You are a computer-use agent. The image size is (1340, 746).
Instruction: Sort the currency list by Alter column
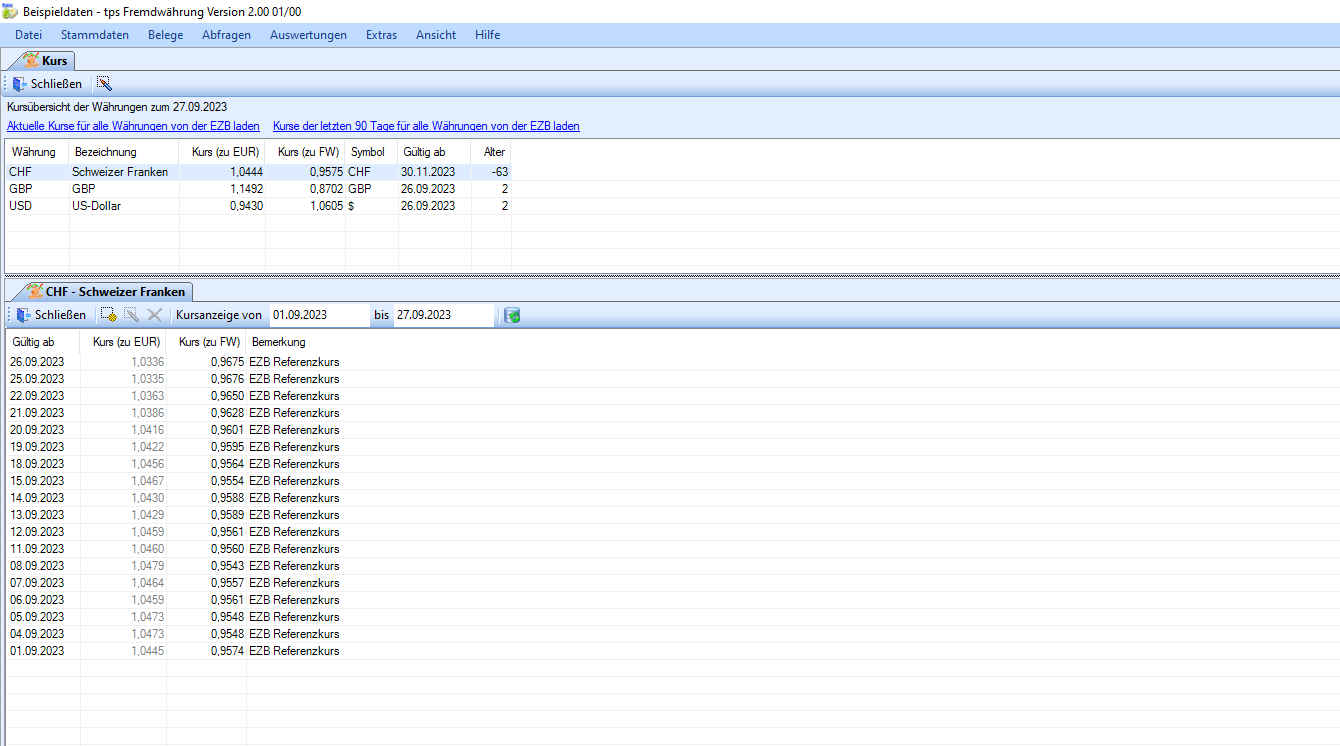(494, 152)
